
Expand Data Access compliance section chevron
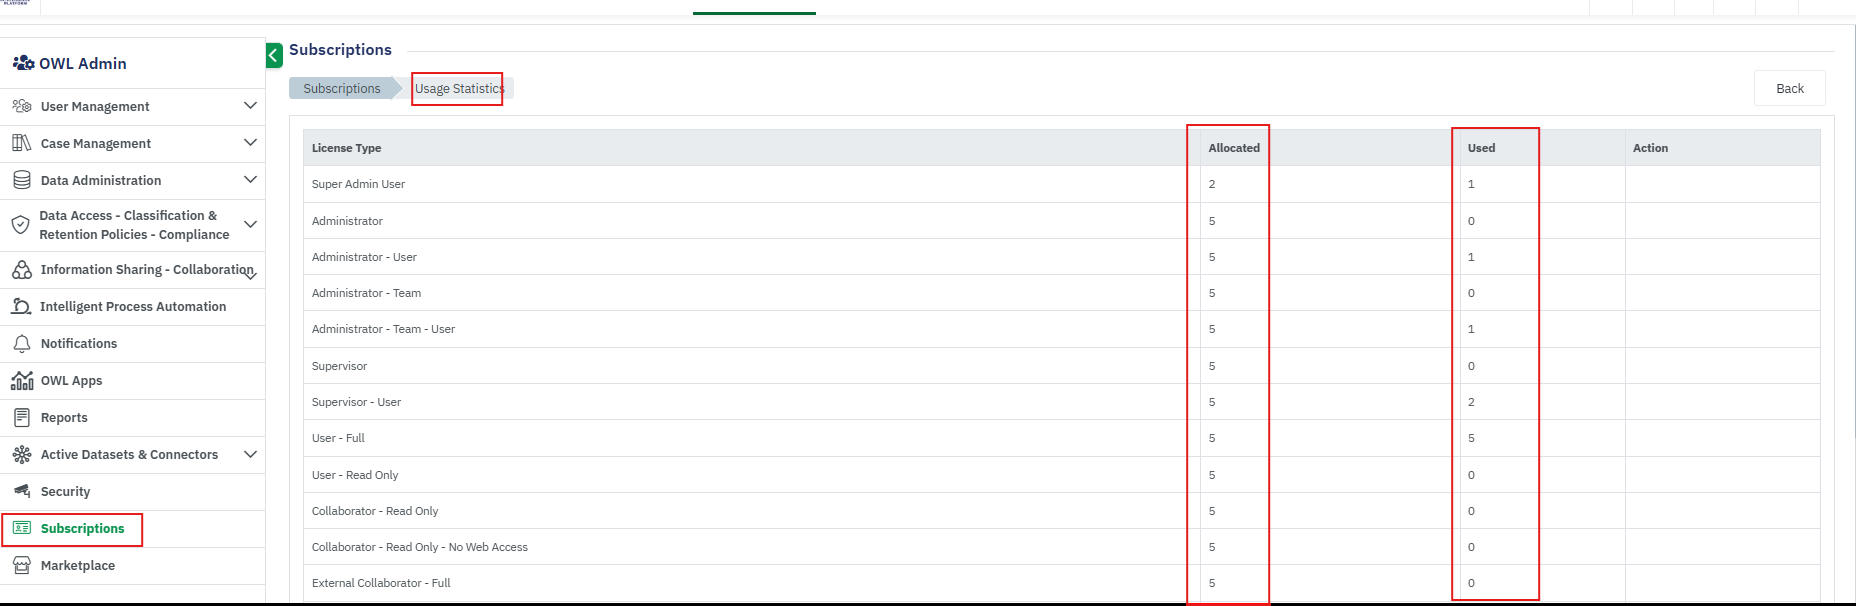pyautogui.click(x=250, y=225)
